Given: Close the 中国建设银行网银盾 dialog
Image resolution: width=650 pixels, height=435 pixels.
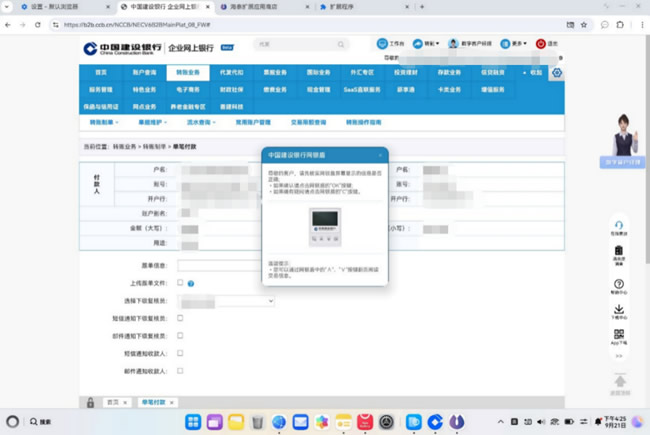Looking at the screenshot, I should (x=380, y=156).
